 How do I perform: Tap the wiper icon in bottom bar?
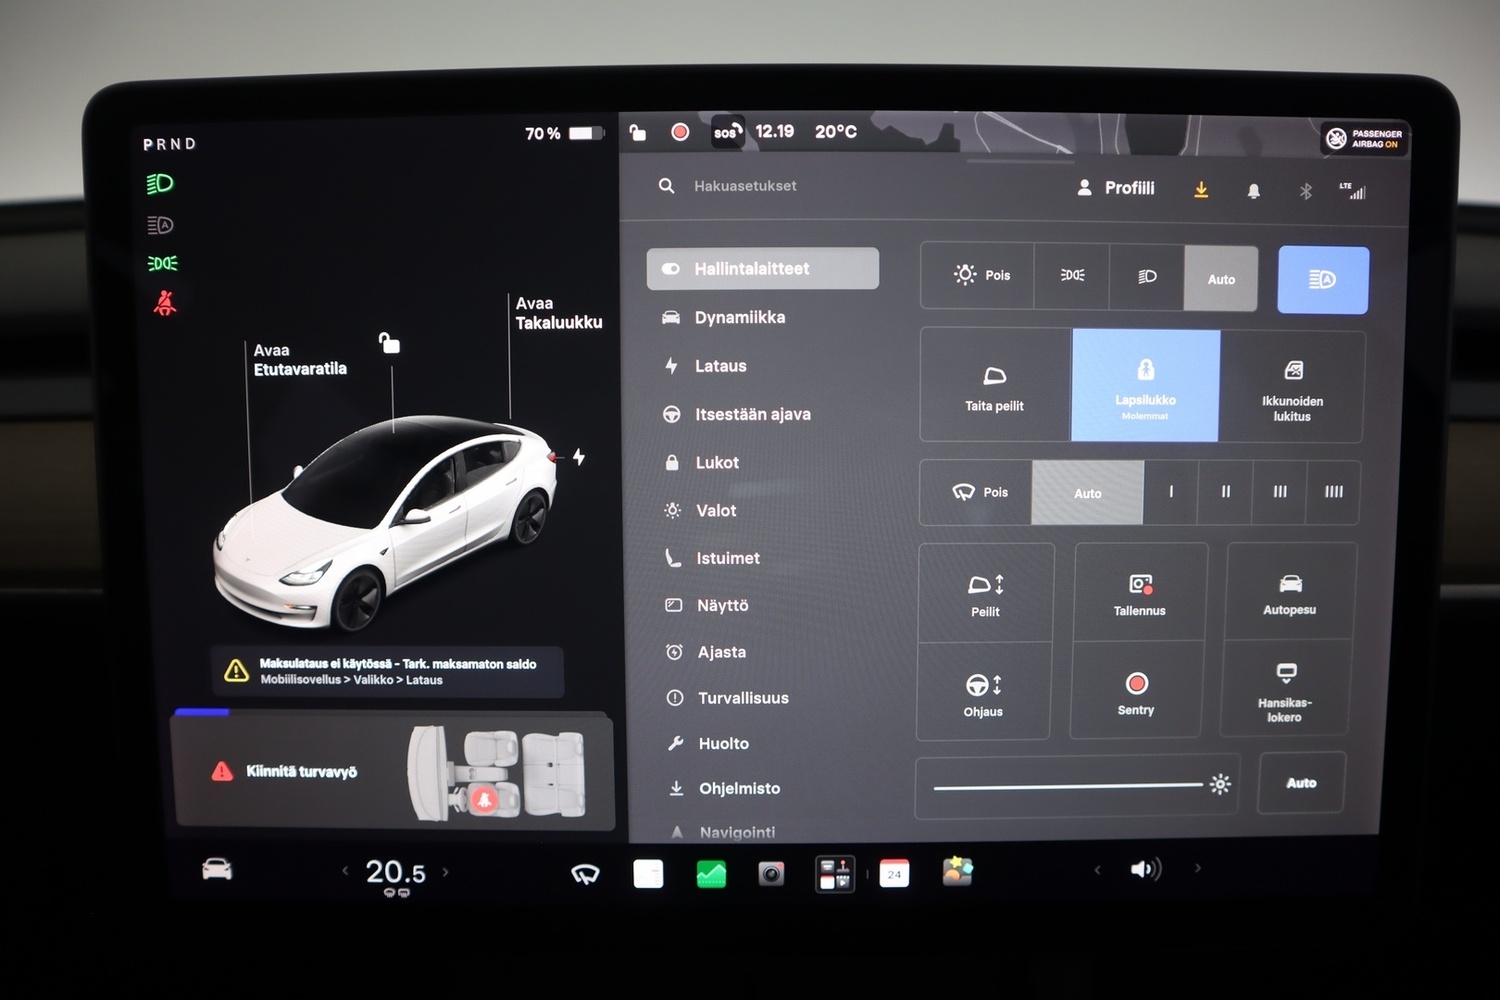tap(585, 875)
